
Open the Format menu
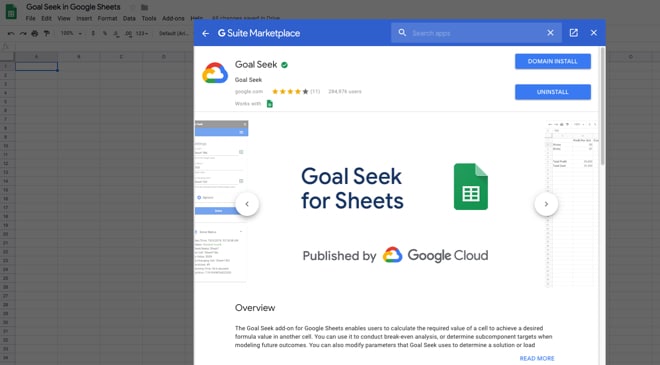pos(108,19)
